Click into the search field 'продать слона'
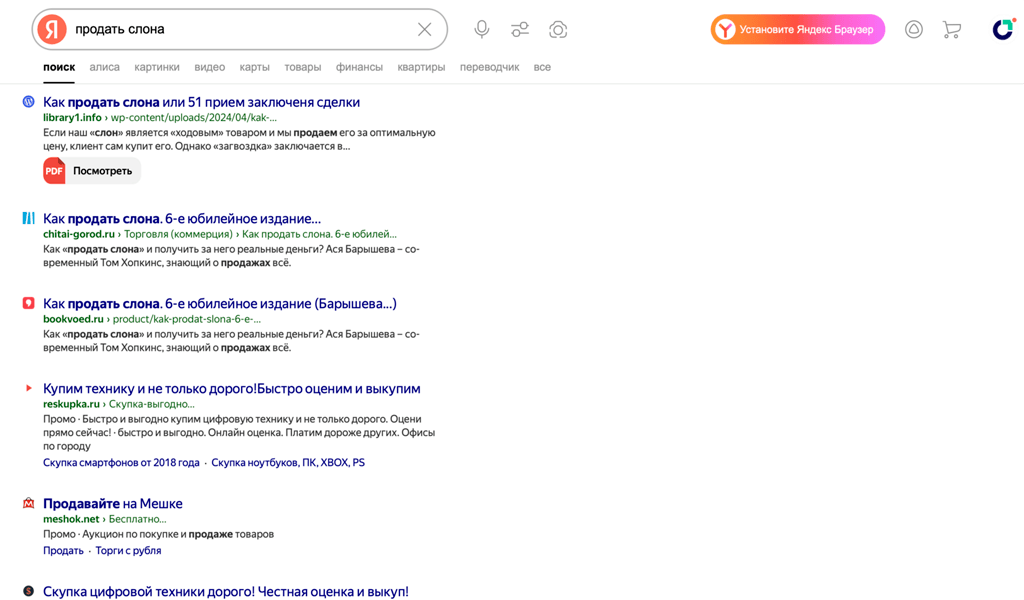 [x=242, y=29]
